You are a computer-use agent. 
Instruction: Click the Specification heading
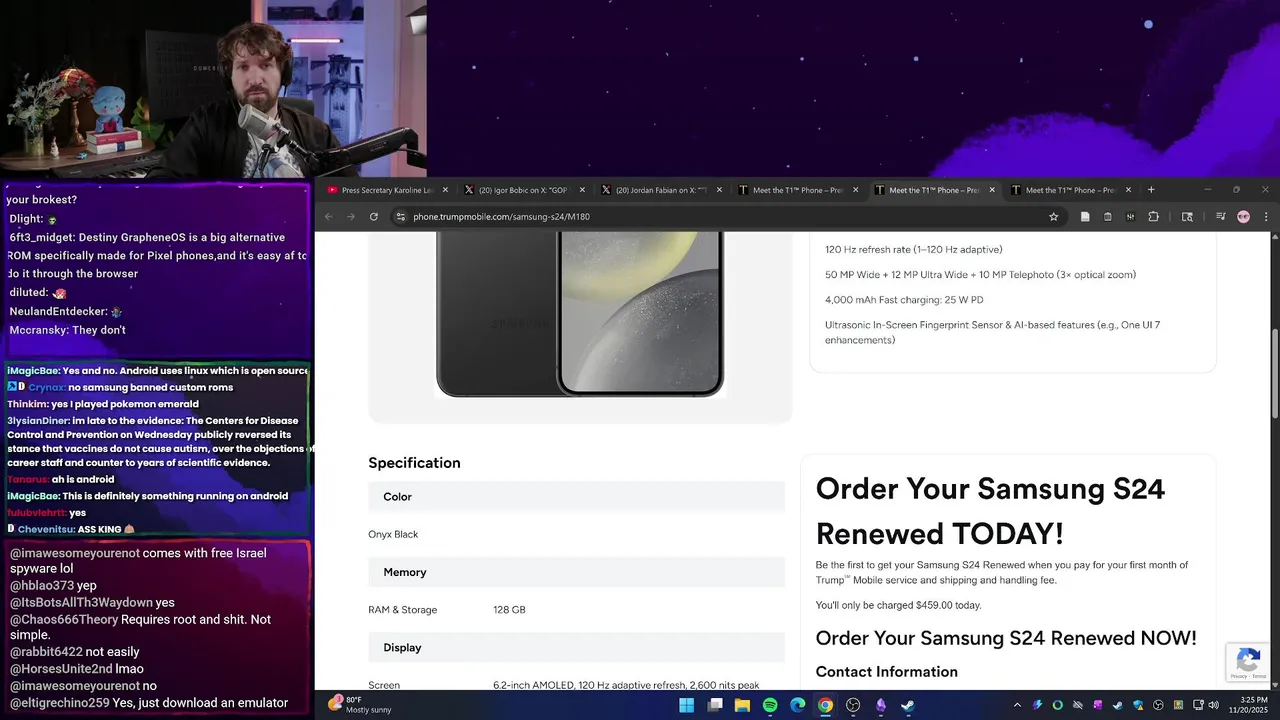tap(414, 463)
